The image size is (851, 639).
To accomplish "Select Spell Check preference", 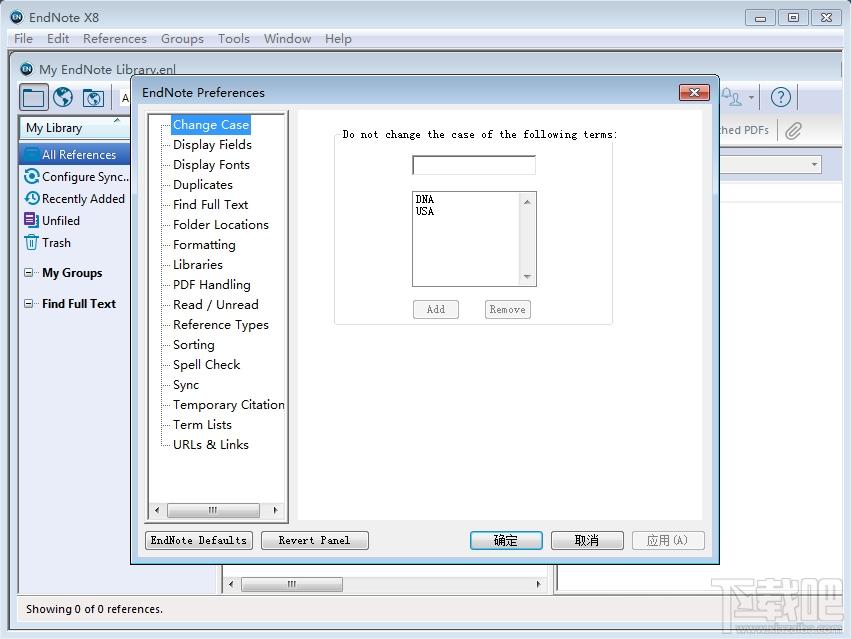I will click(206, 365).
